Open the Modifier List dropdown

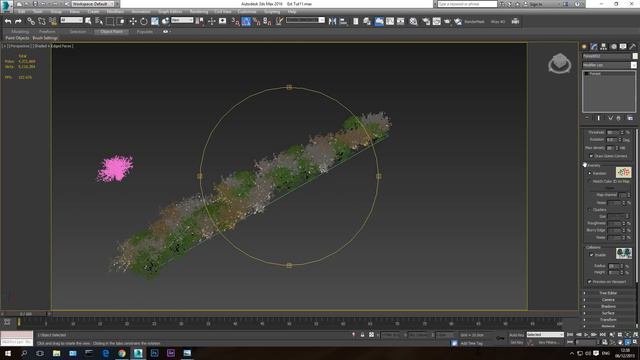pyautogui.click(x=609, y=65)
